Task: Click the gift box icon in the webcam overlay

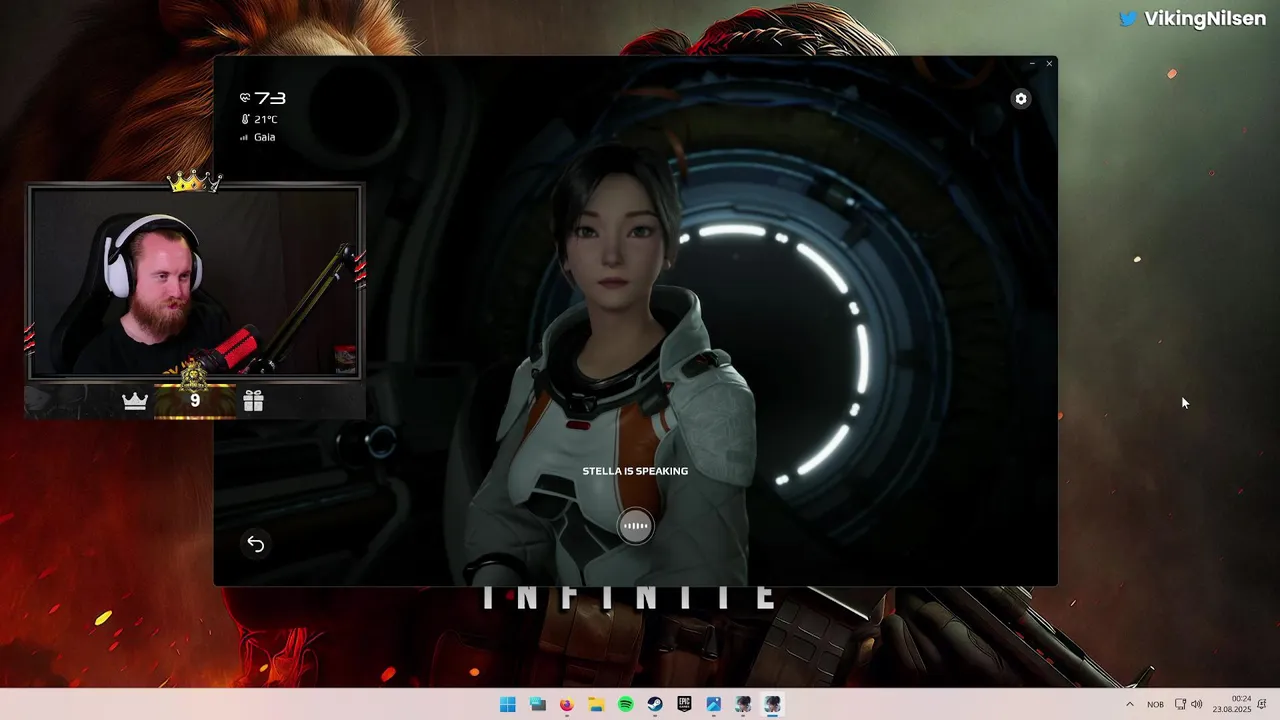Action: coord(253,401)
